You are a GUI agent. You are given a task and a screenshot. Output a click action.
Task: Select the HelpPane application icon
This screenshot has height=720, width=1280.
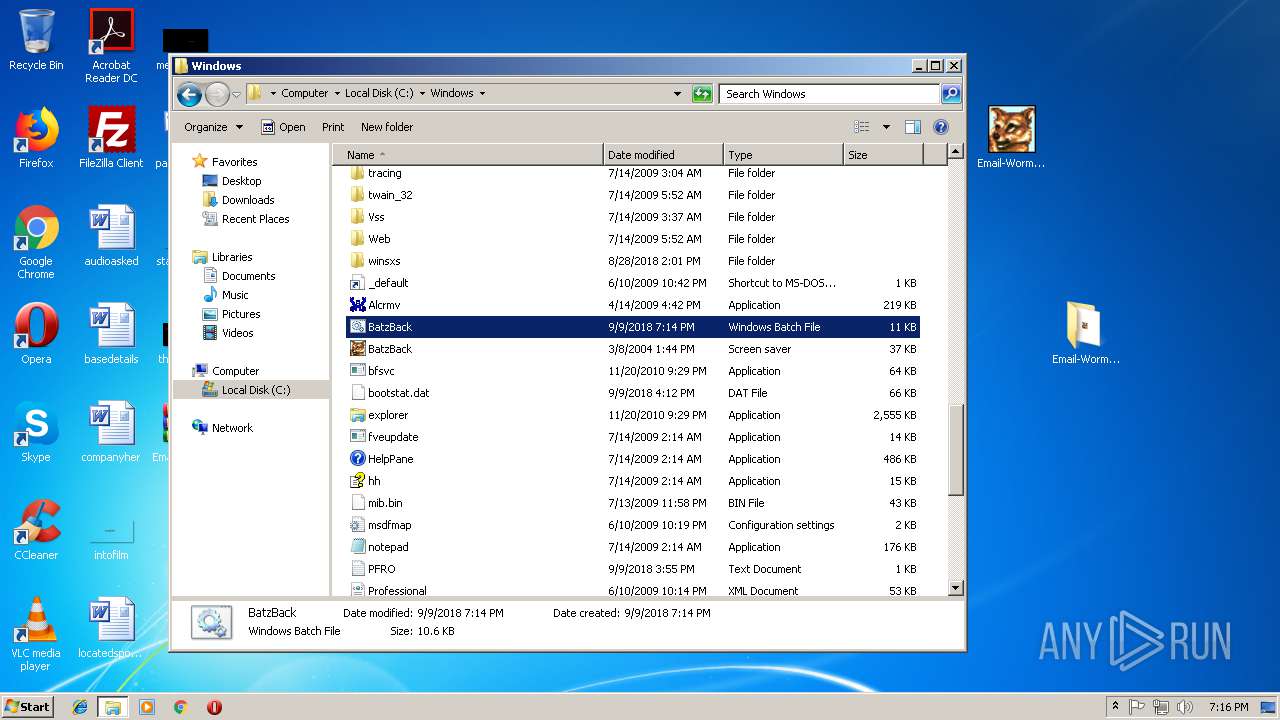[x=358, y=459]
